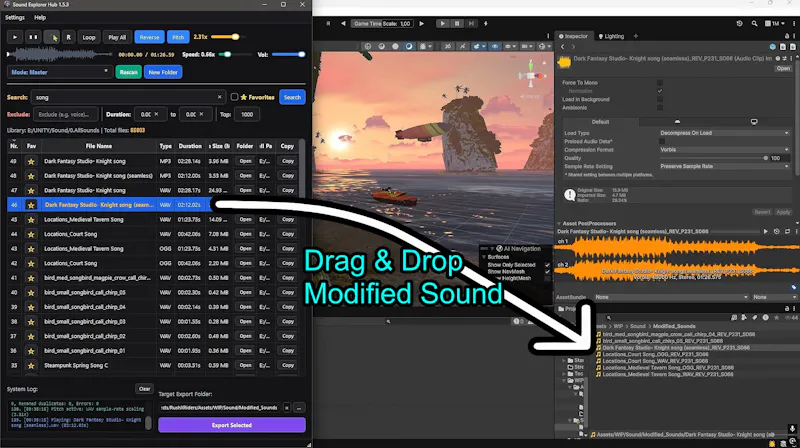Click Copy for Locations_Medieval Tavern Song row 45
800x448 pixels.
tap(288, 219)
